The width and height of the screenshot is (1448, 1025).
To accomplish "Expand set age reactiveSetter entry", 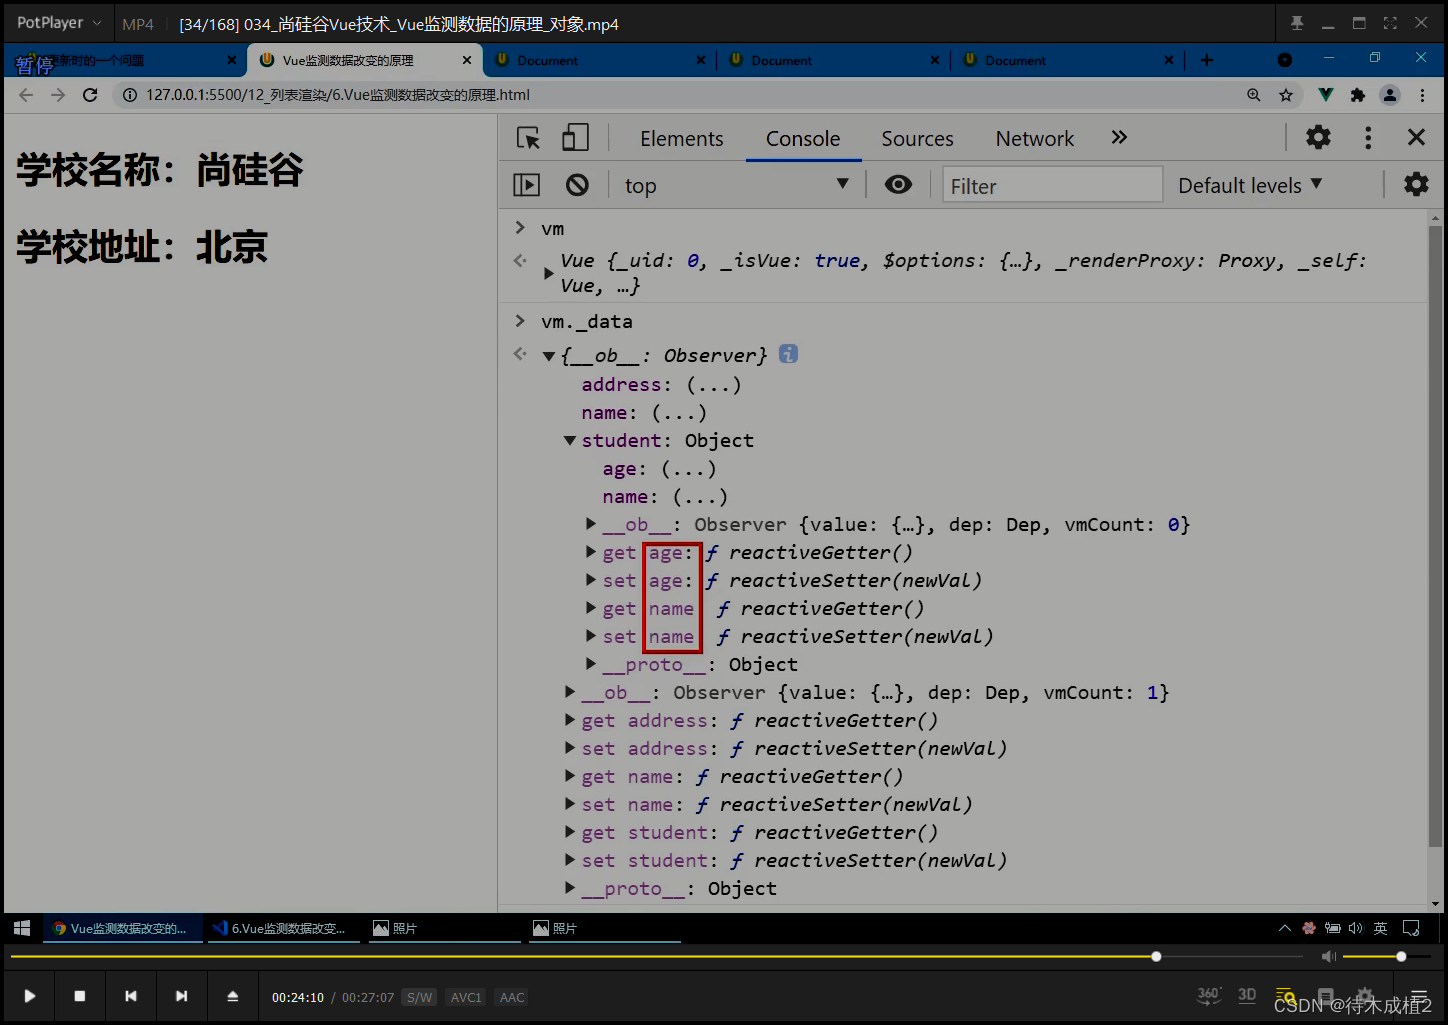I will click(x=590, y=580).
